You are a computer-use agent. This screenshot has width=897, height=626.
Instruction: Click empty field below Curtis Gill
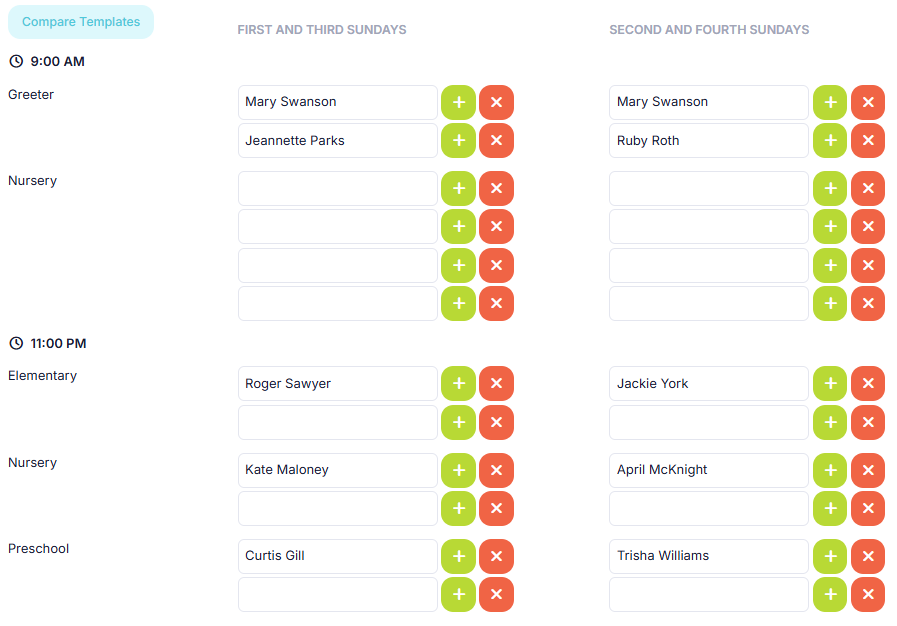(x=337, y=594)
